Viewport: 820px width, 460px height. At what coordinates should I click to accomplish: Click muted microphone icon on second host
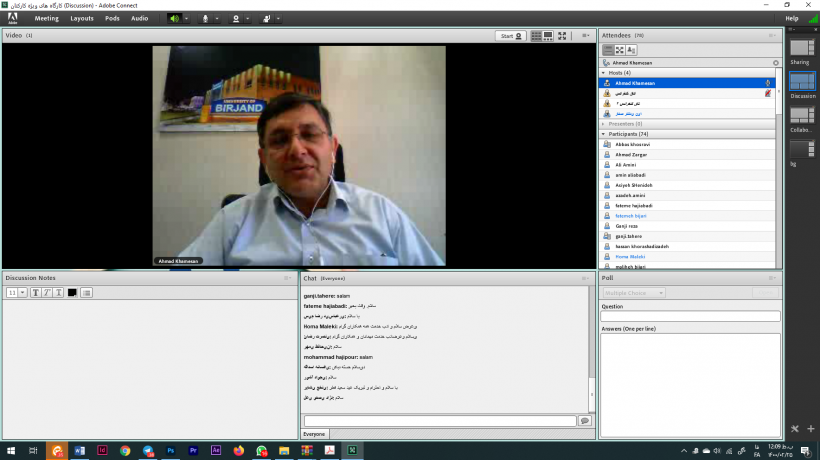pos(768,93)
